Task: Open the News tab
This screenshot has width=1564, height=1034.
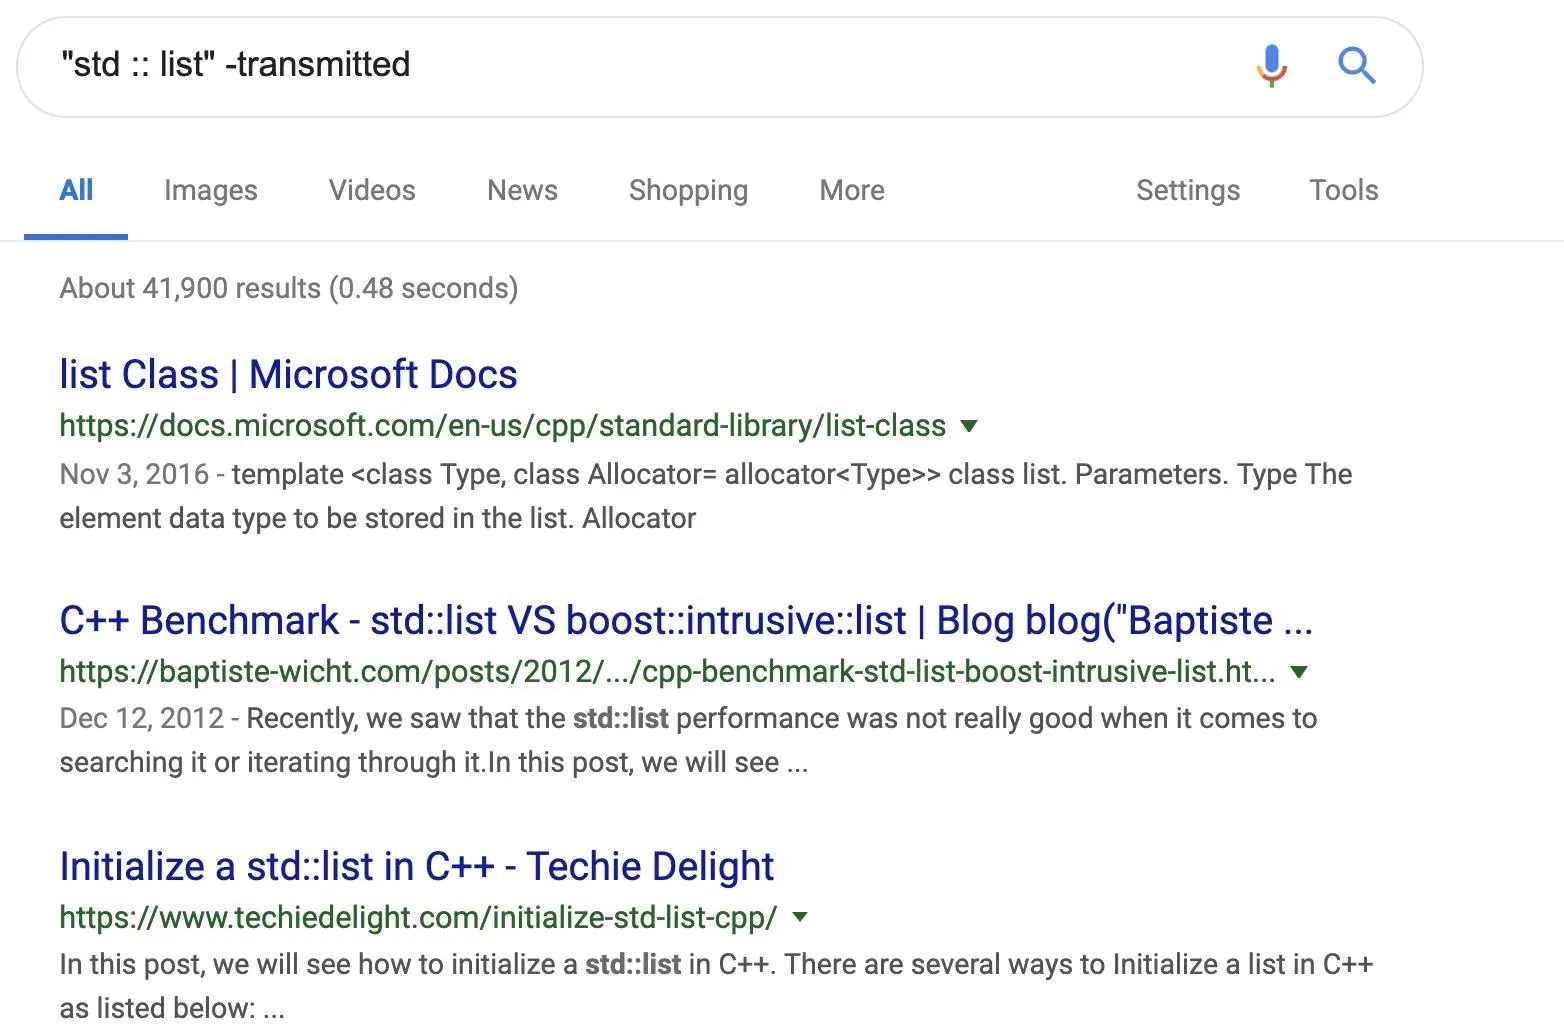Action: [522, 190]
